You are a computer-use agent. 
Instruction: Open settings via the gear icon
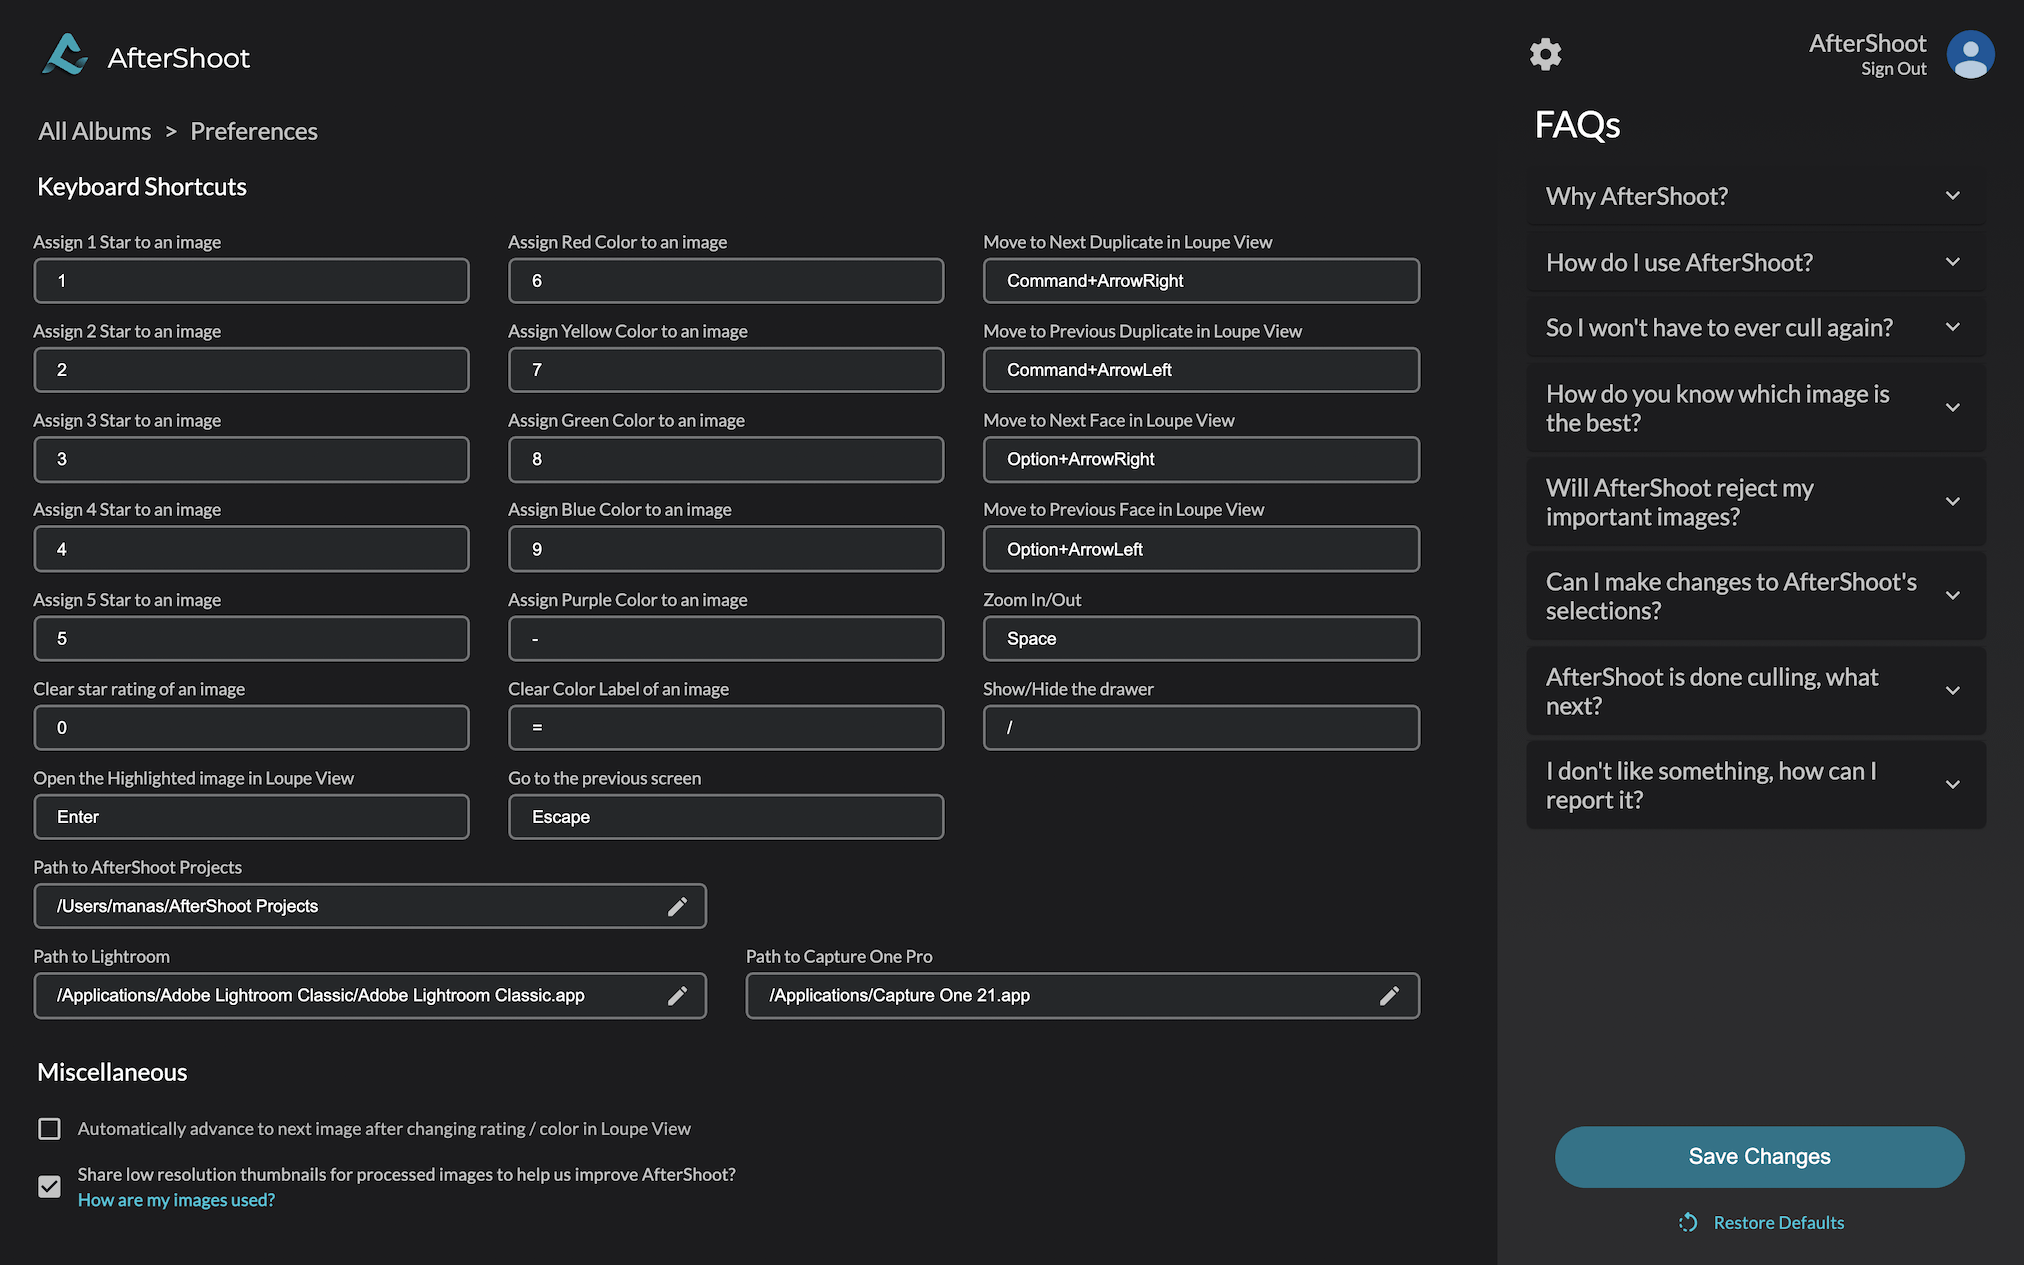coord(1545,54)
